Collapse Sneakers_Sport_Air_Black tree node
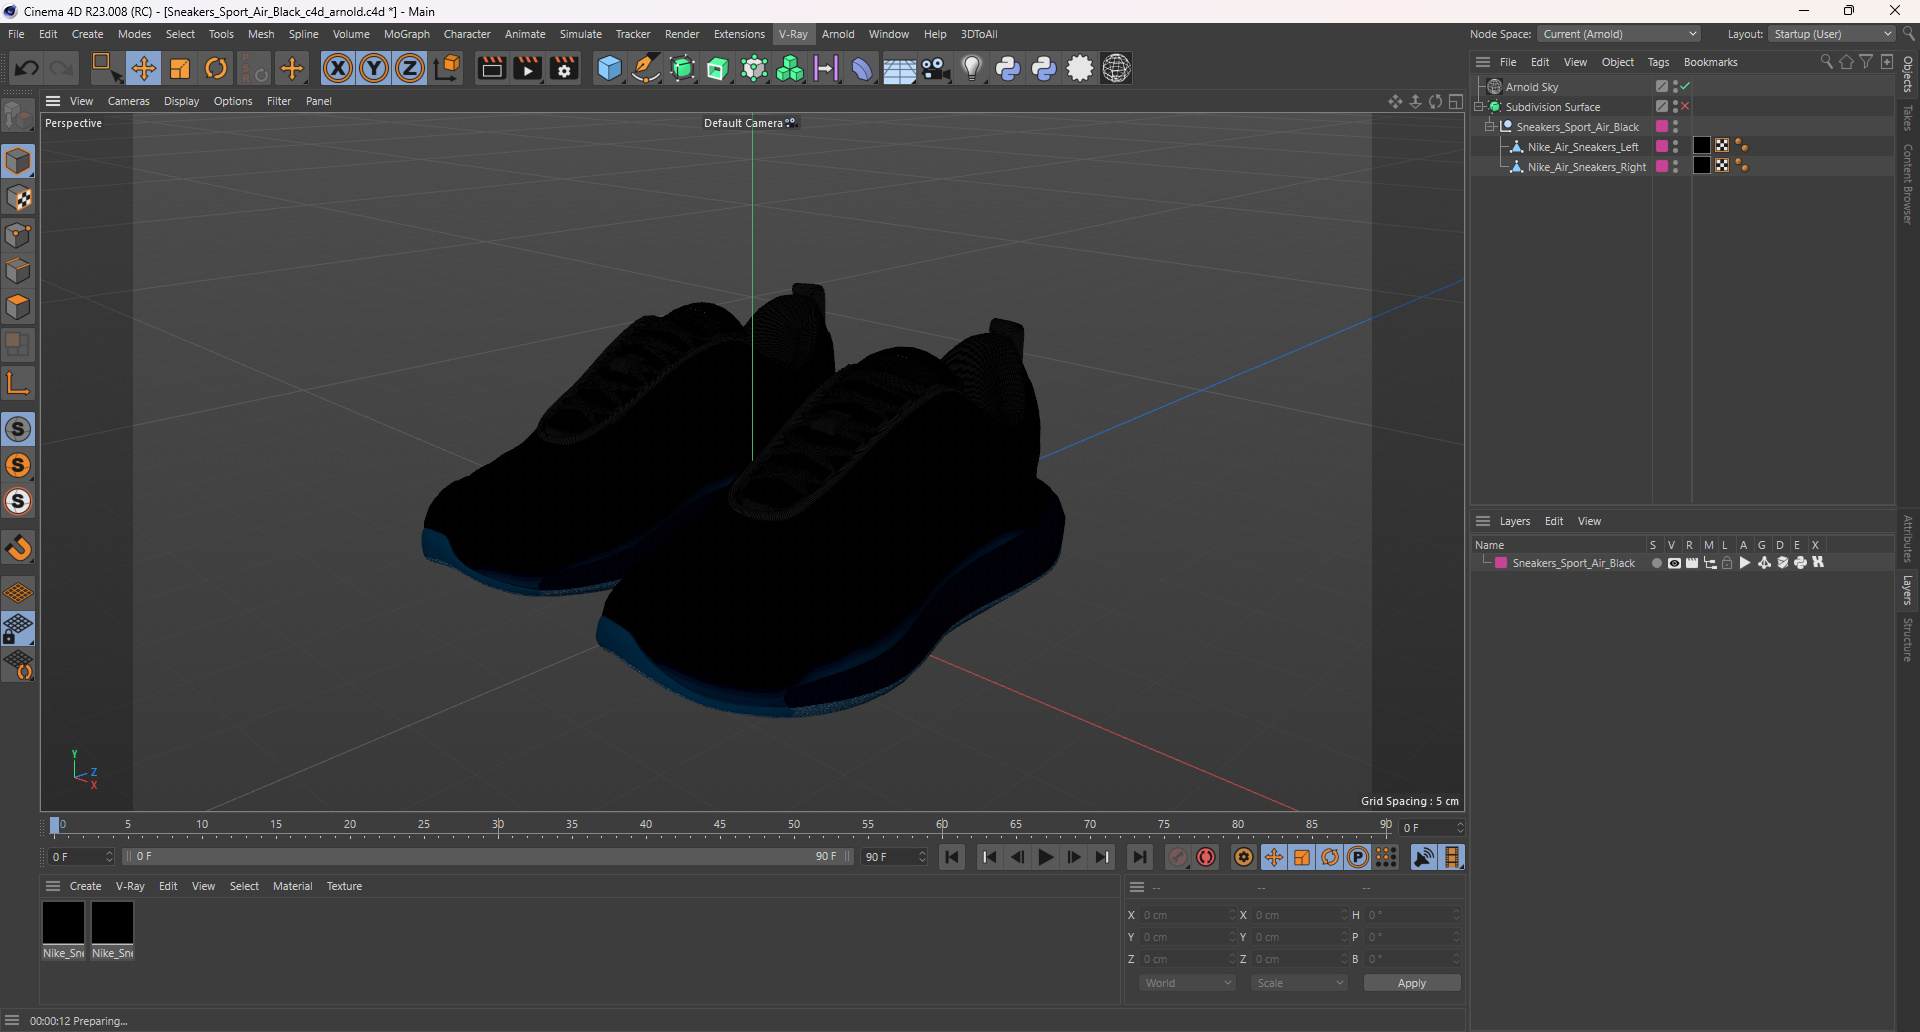 tap(1490, 127)
